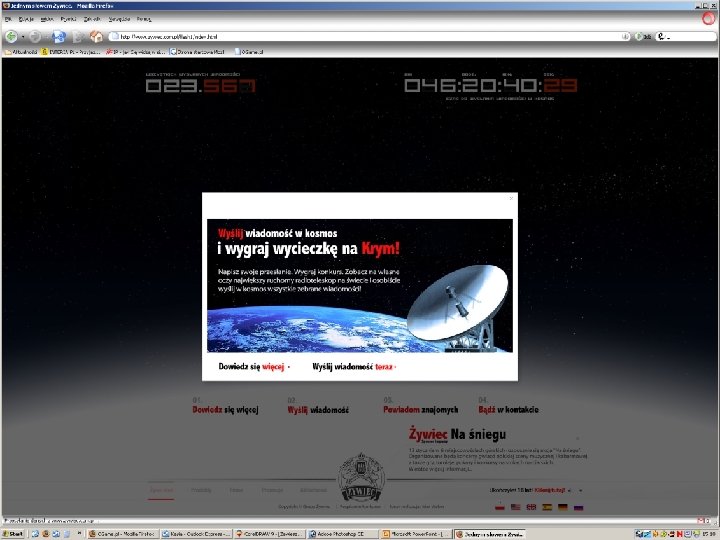Switch to CorelDRAW 9 taskbar window
The height and width of the screenshot is (540, 720).
(x=269, y=534)
